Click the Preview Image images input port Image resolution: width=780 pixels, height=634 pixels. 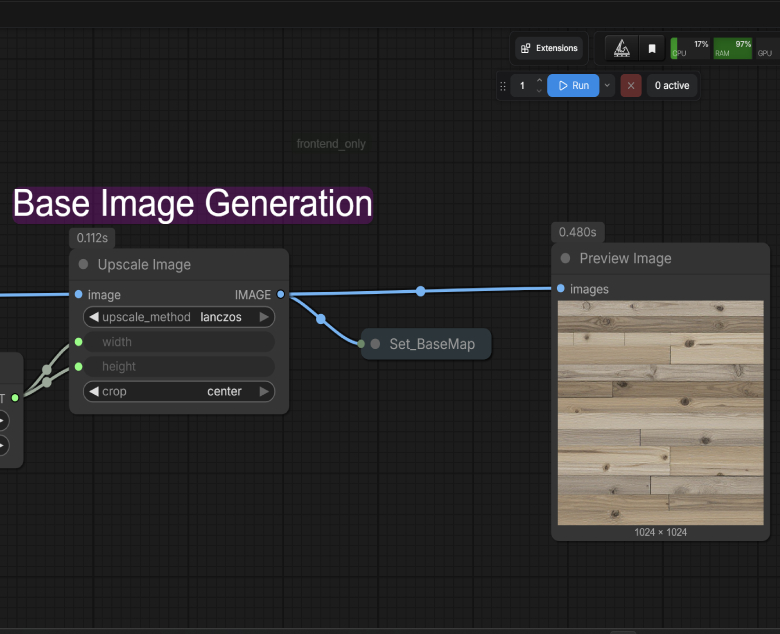(x=560, y=289)
